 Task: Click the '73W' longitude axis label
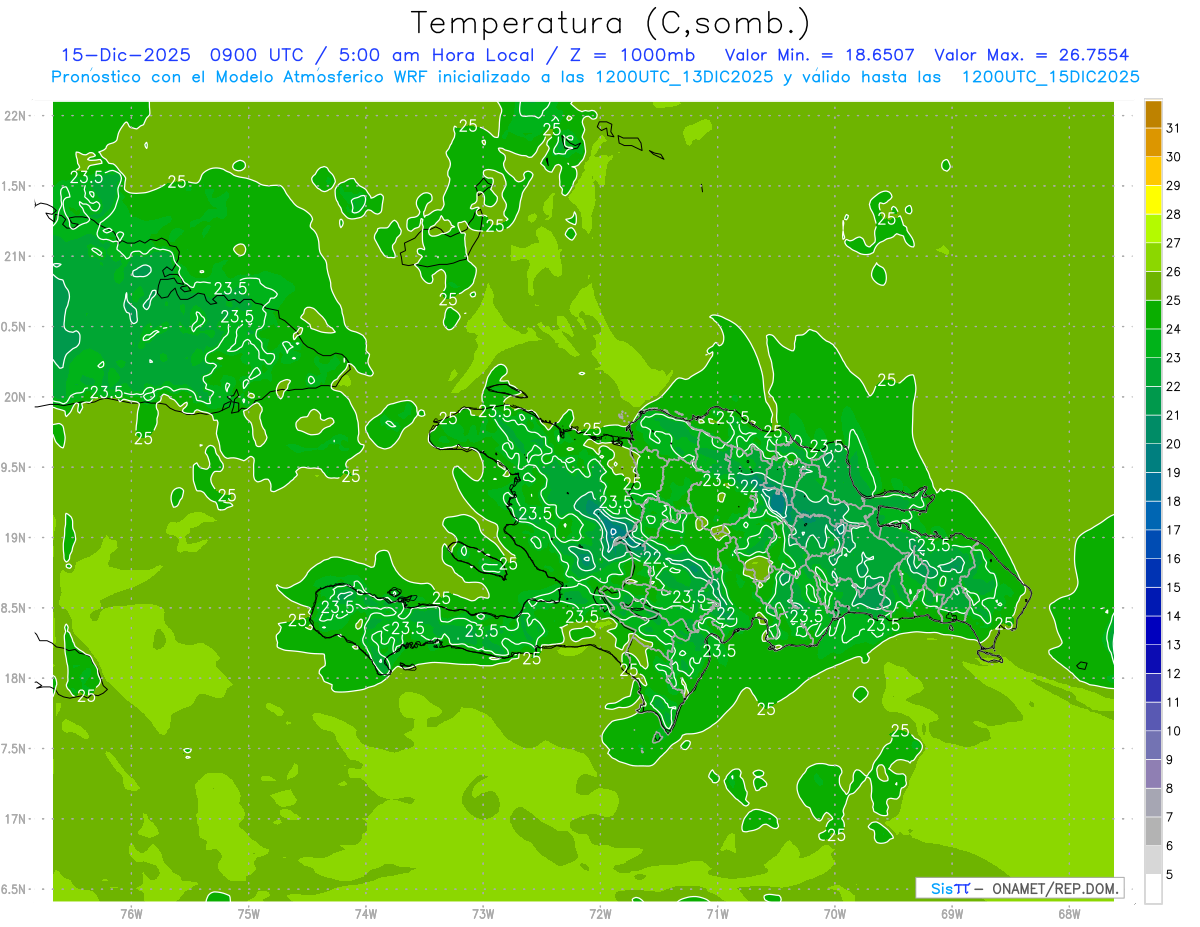pos(483,913)
